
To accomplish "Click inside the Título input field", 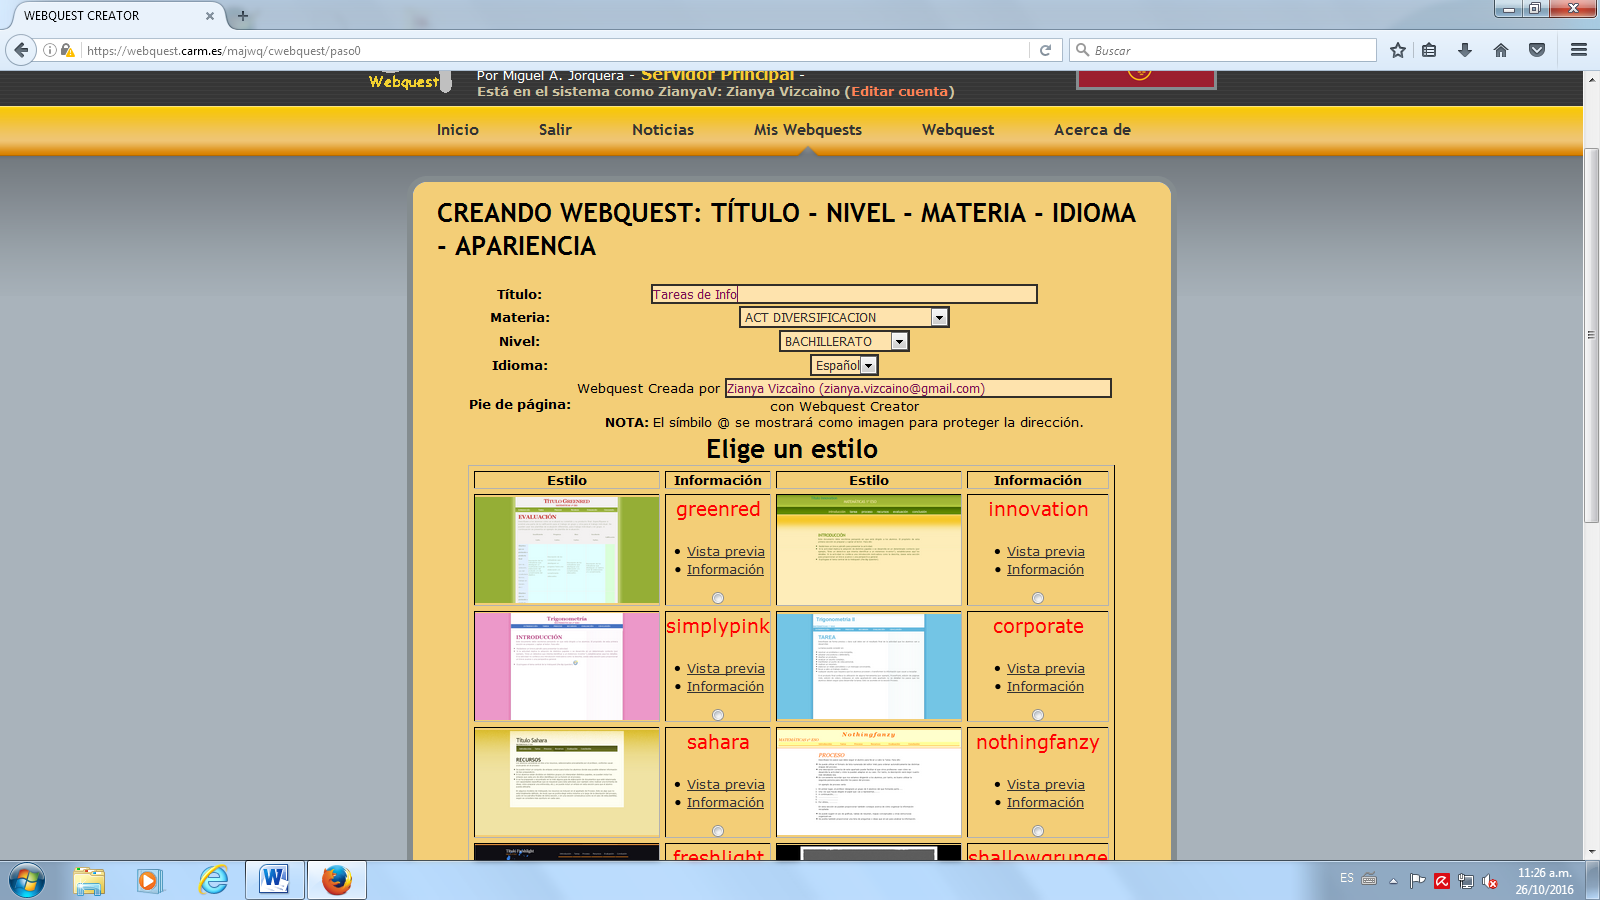I will (x=843, y=294).
